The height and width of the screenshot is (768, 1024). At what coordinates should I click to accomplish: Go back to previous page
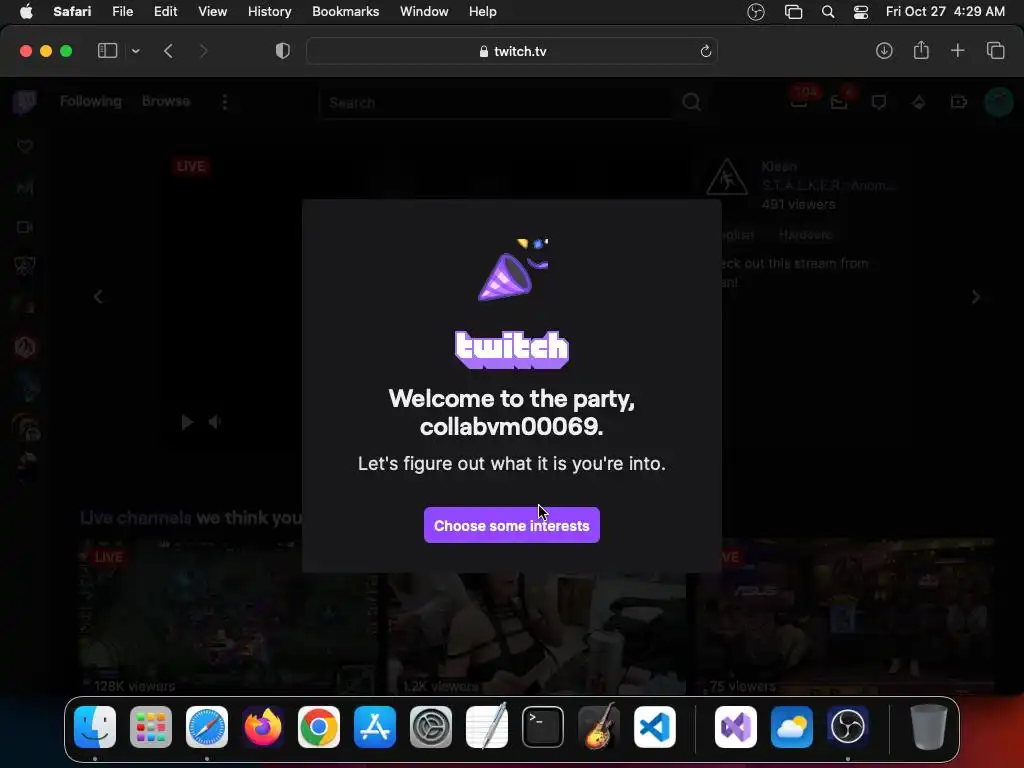click(168, 51)
